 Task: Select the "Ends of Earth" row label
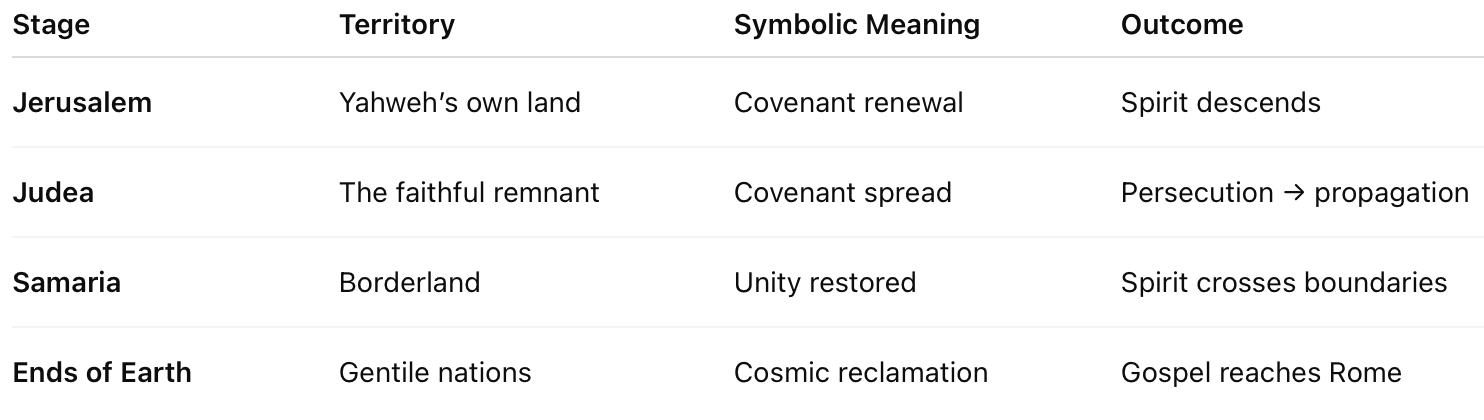tap(102, 372)
